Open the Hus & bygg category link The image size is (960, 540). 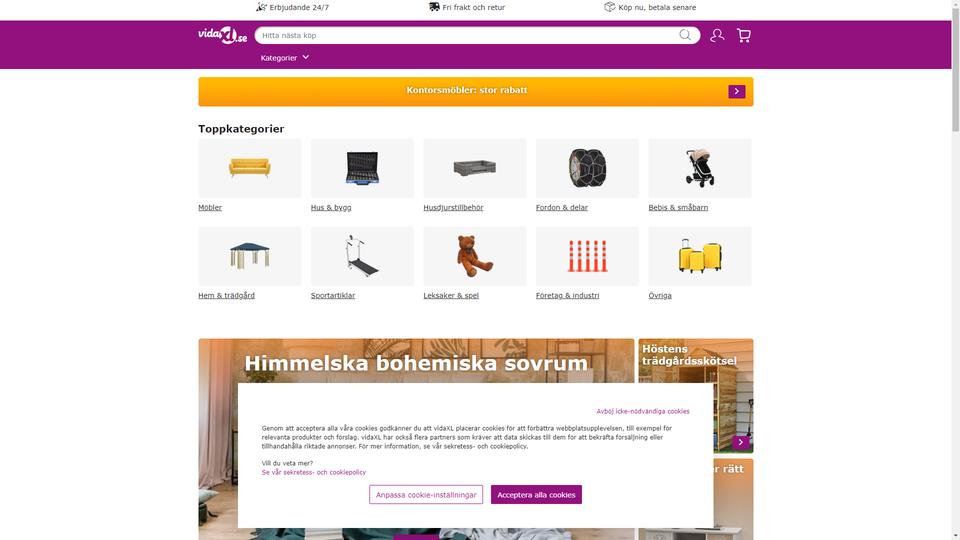tap(331, 208)
